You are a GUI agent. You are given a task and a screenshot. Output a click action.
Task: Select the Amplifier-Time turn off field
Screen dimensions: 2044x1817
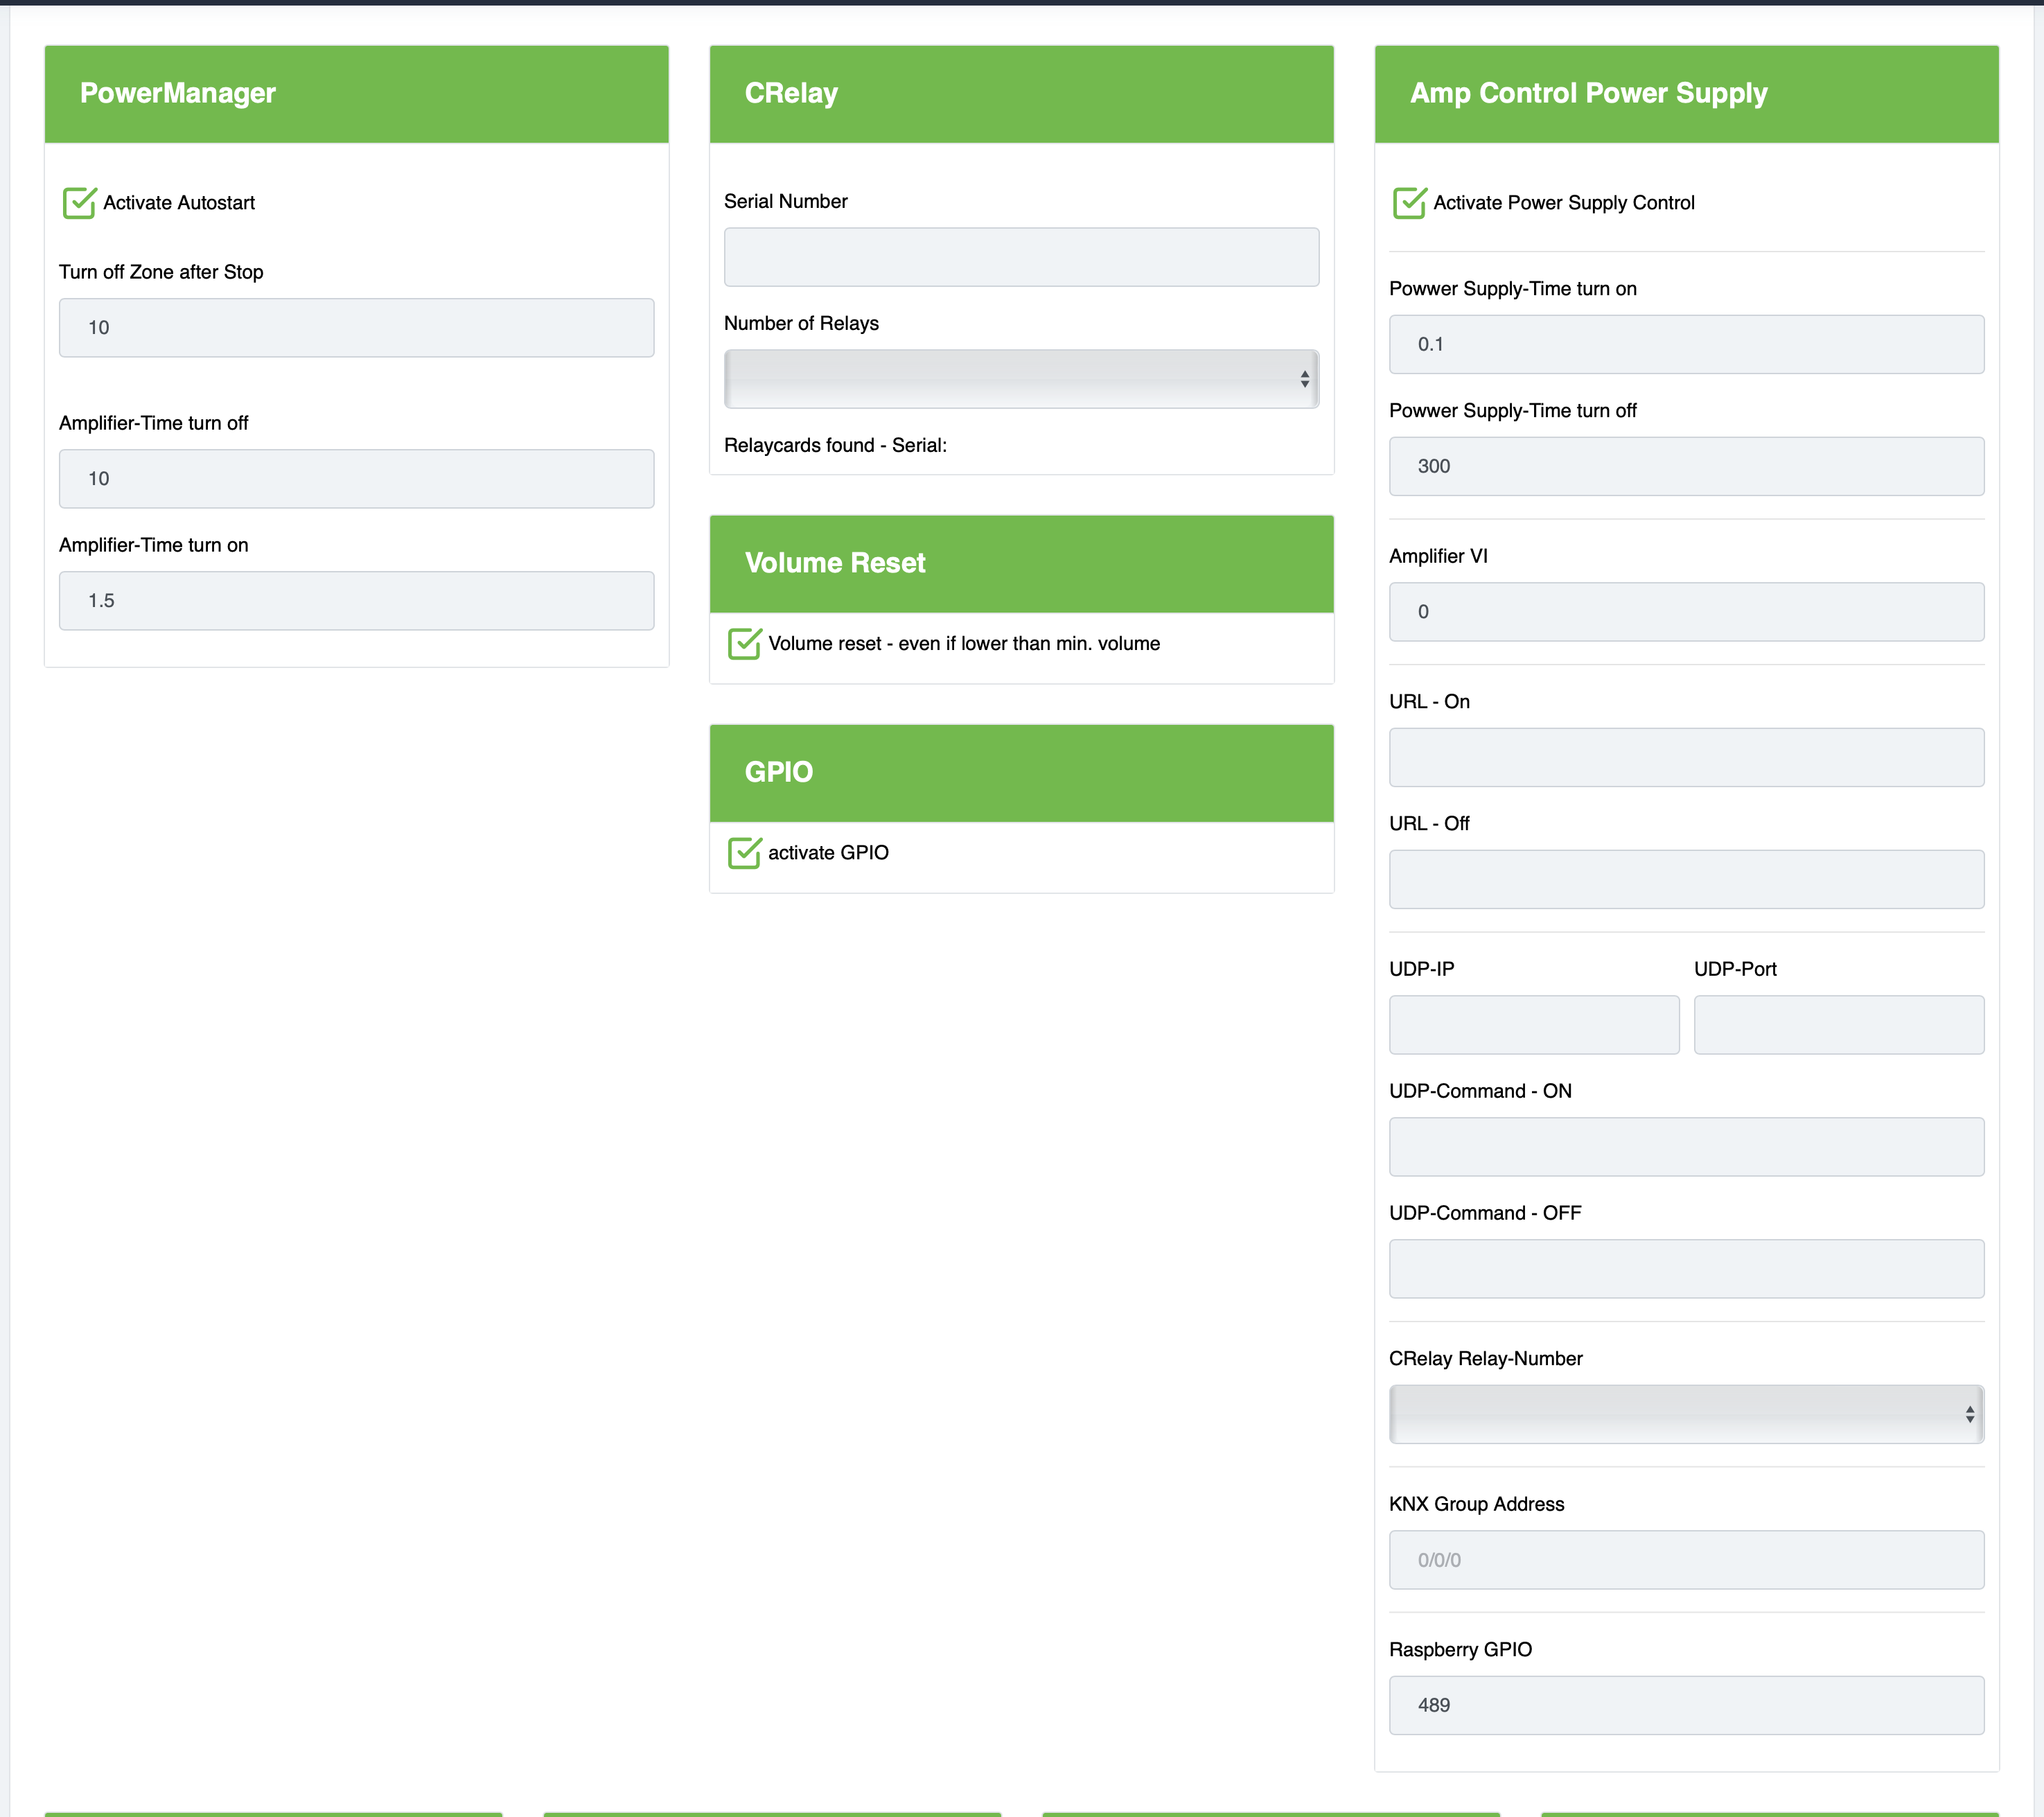(x=356, y=479)
